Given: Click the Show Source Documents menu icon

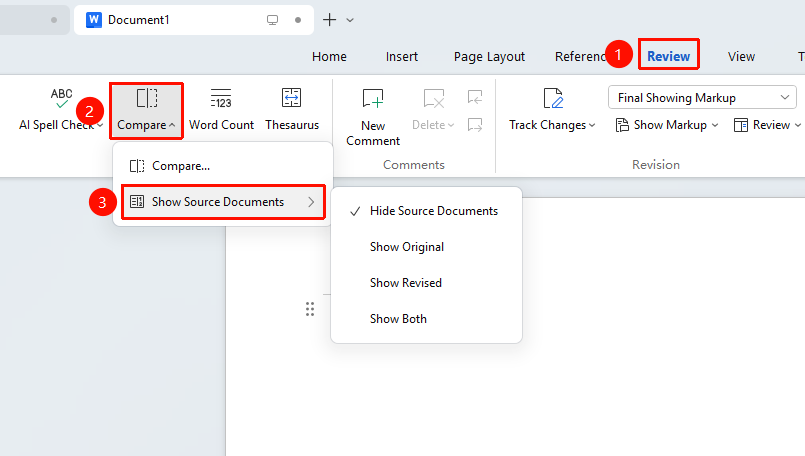Looking at the screenshot, I should pos(137,202).
